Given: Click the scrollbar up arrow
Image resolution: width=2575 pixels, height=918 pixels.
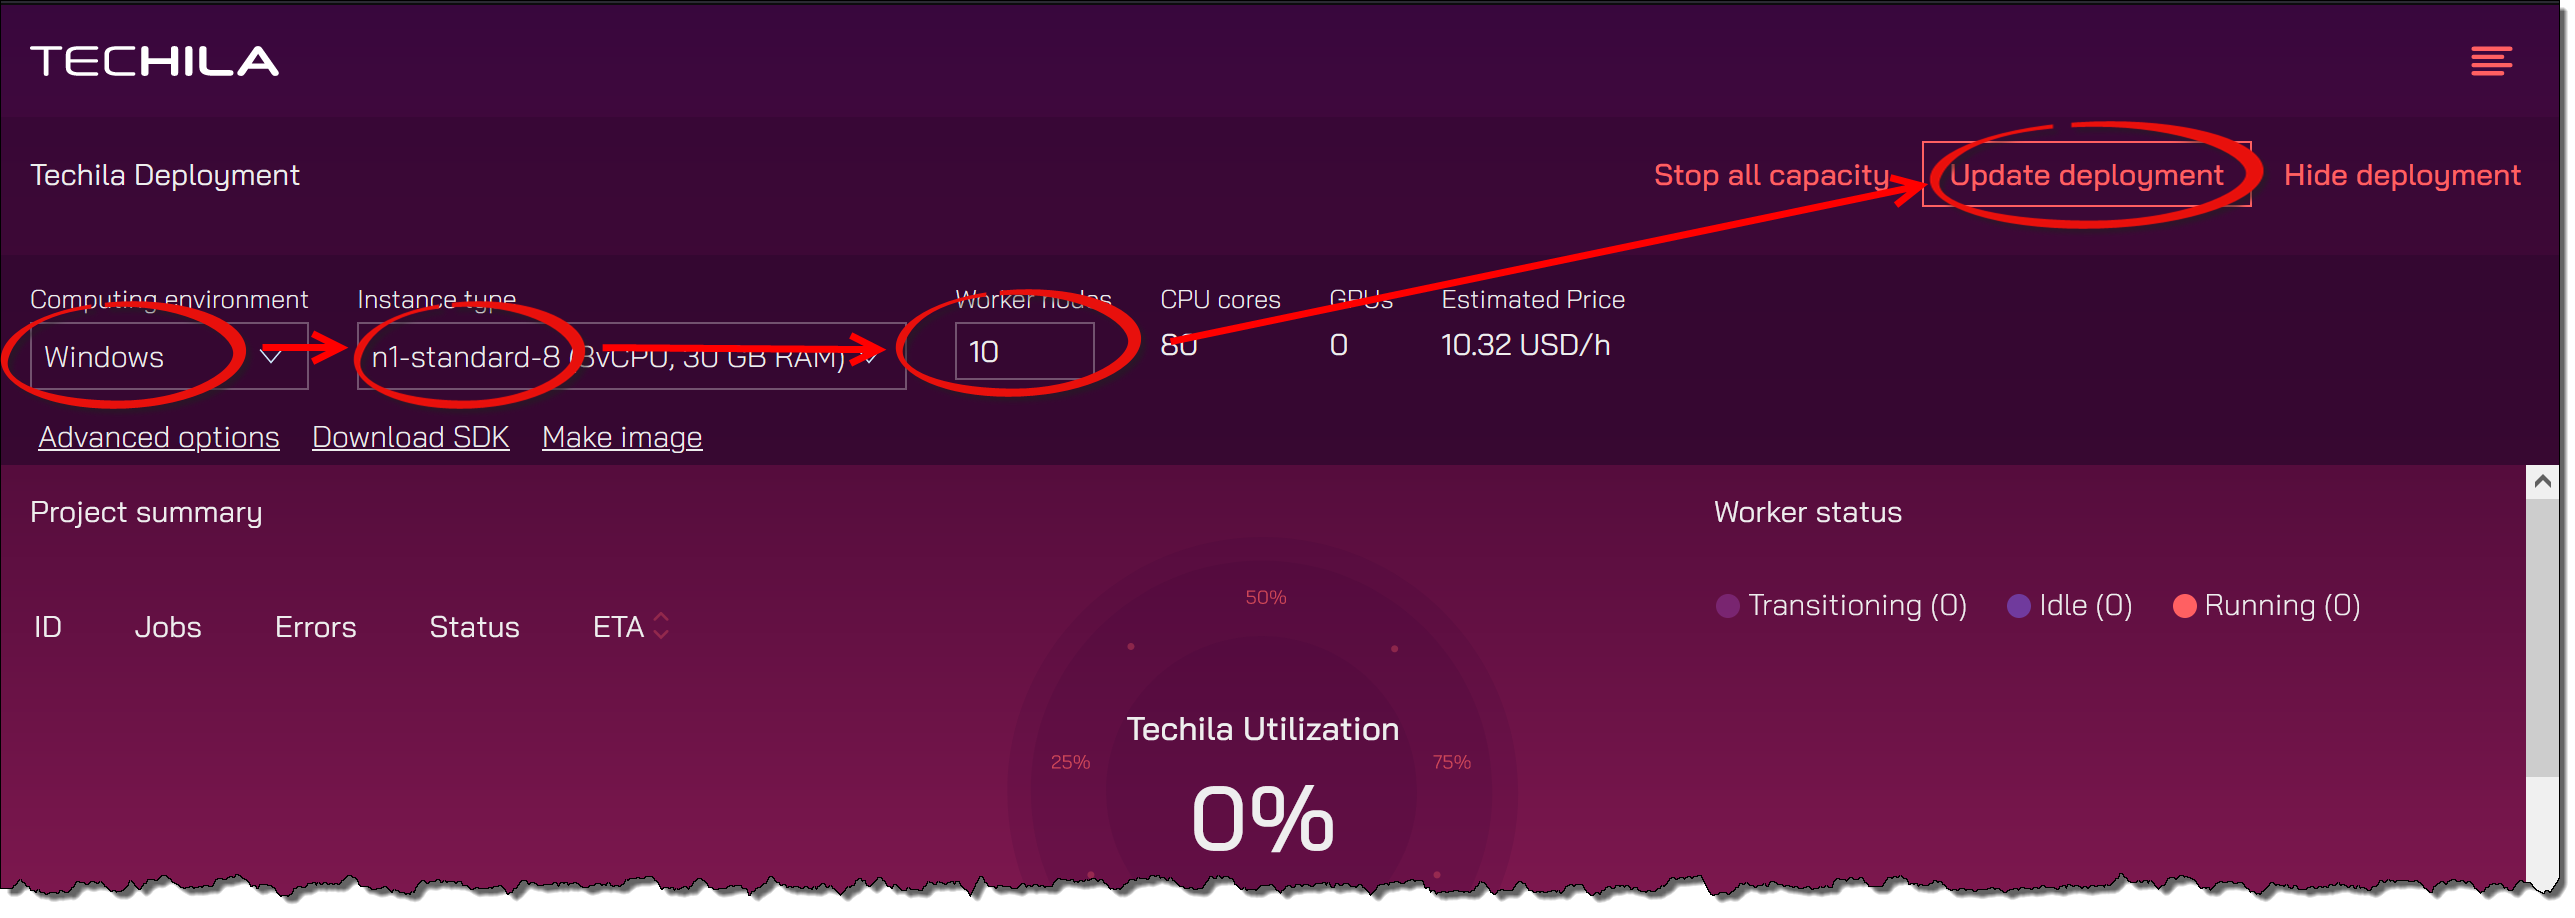Looking at the screenshot, I should [2542, 482].
